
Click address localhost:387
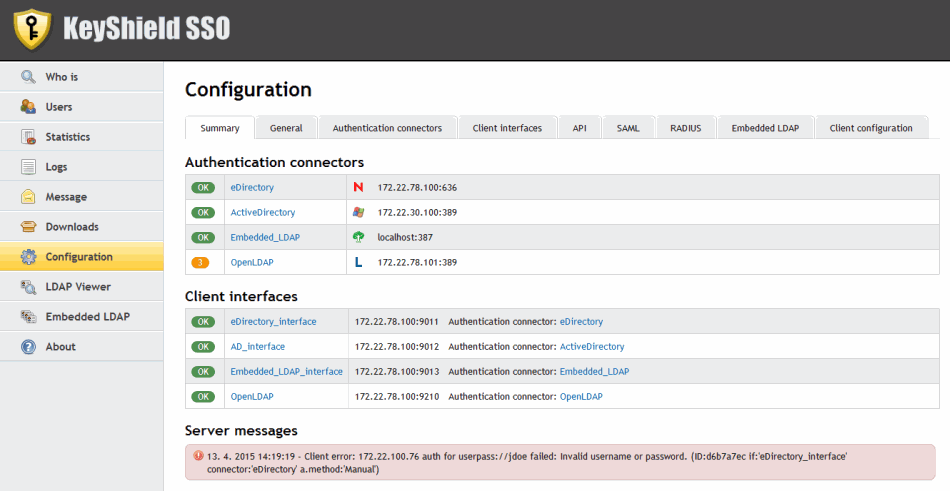405,238
